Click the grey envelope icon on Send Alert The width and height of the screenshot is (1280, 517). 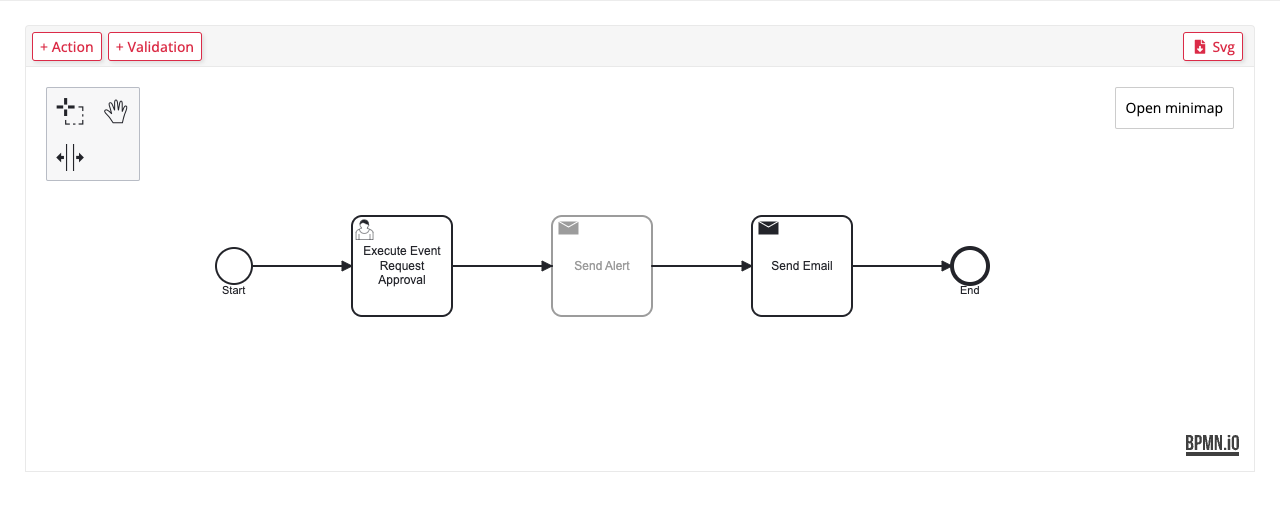pyautogui.click(x=568, y=228)
